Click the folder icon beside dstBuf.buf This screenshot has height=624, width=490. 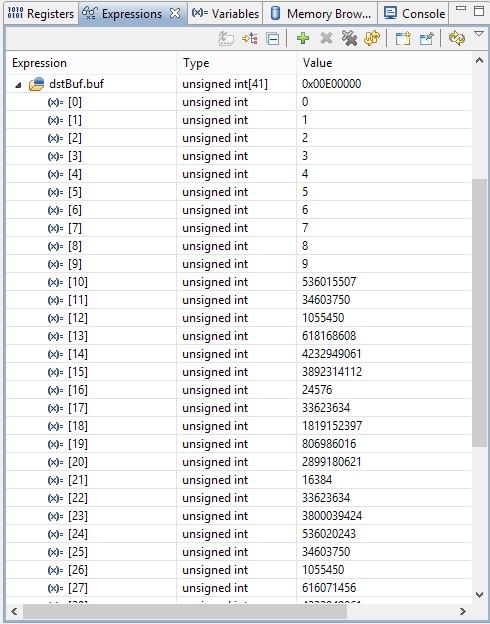click(36, 84)
